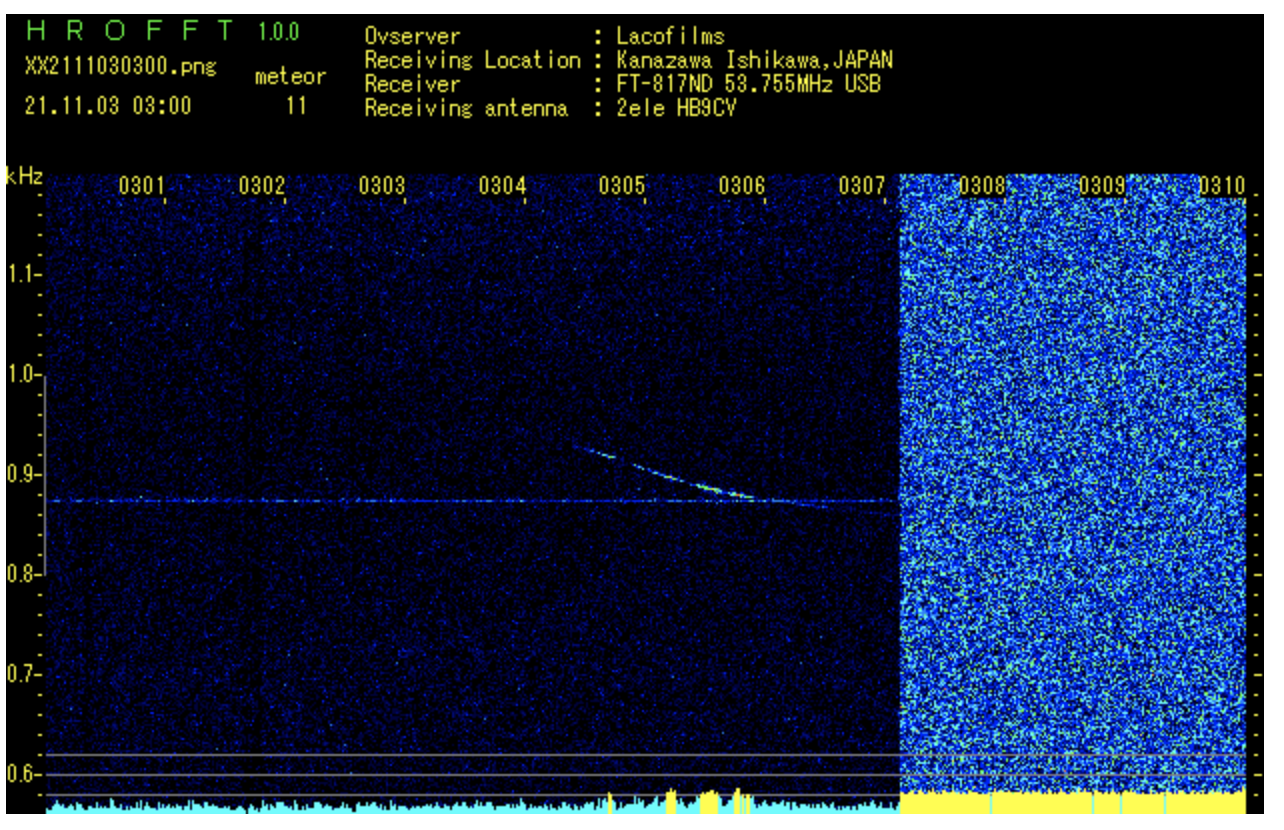Click the Kanazawa Ishikawa,JAPAN location text
This screenshot has height=830, width=1284.
point(755,61)
